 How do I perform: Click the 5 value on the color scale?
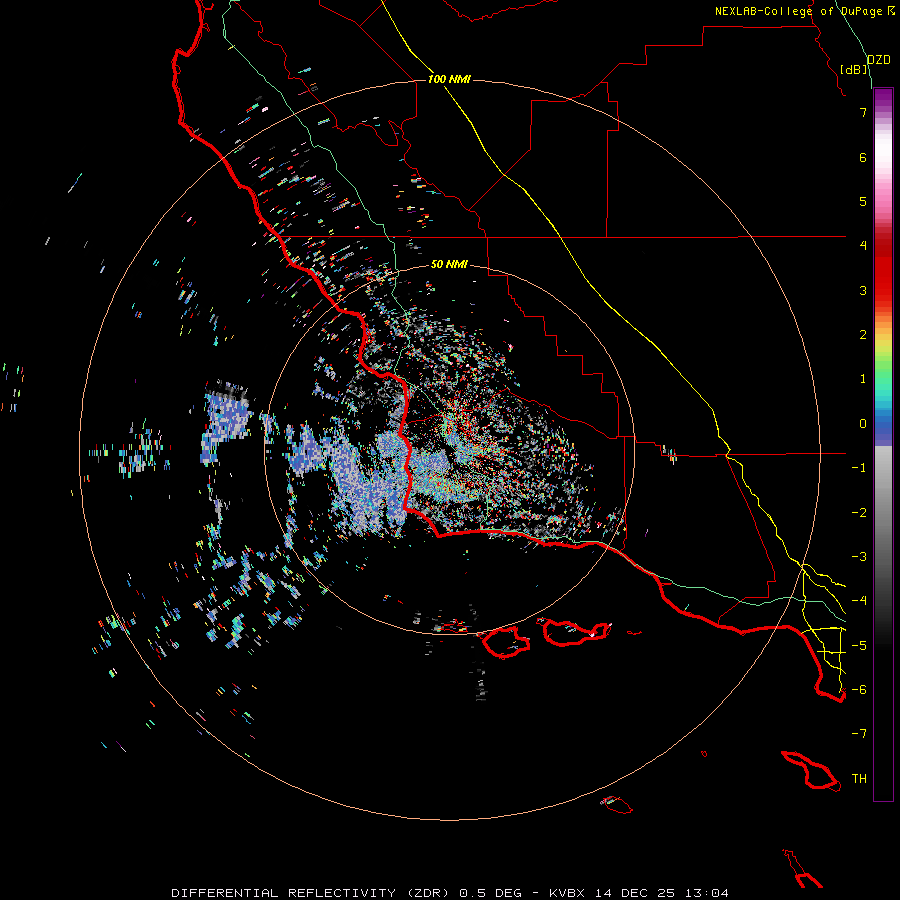pos(863,201)
